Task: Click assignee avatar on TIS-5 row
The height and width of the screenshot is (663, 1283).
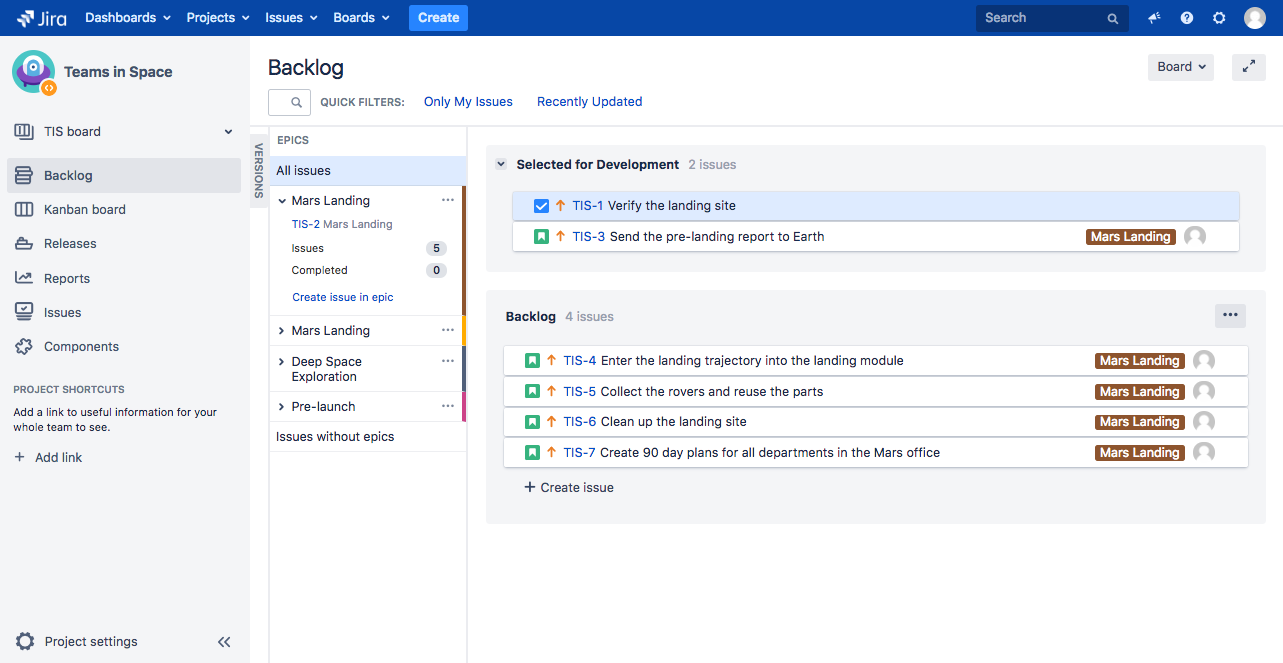Action: click(x=1204, y=391)
